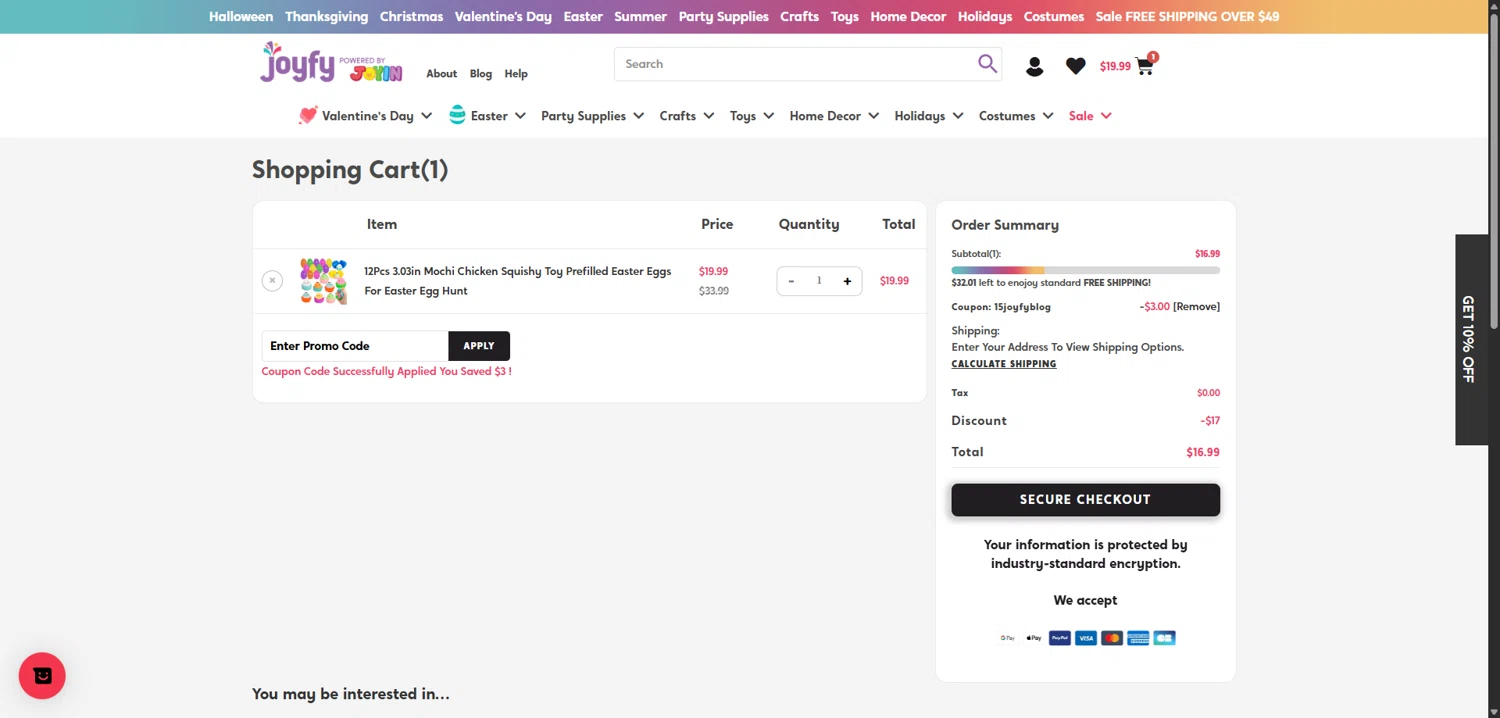Click the quantity value field
The image size is (1500, 718).
[819, 281]
